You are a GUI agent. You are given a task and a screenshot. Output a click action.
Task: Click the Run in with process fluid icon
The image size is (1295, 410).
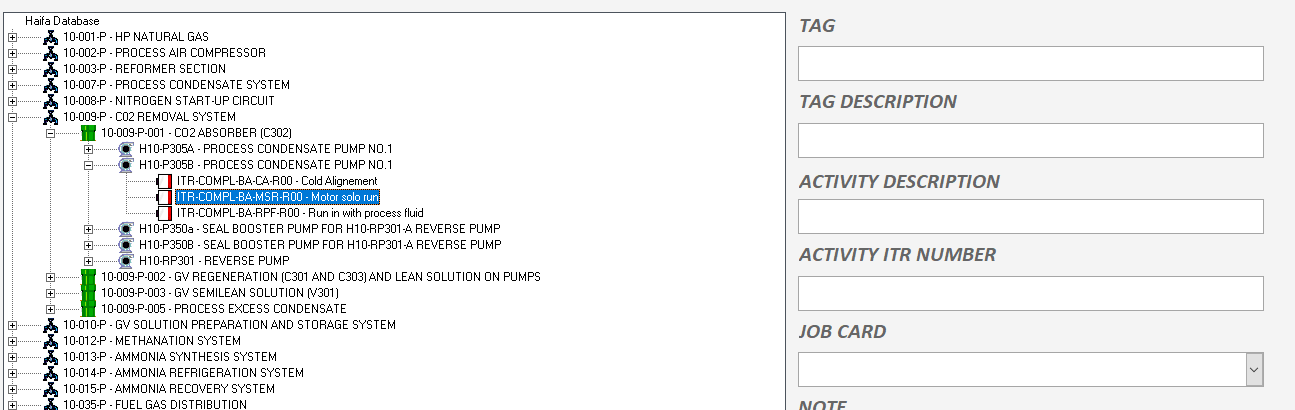(x=164, y=213)
